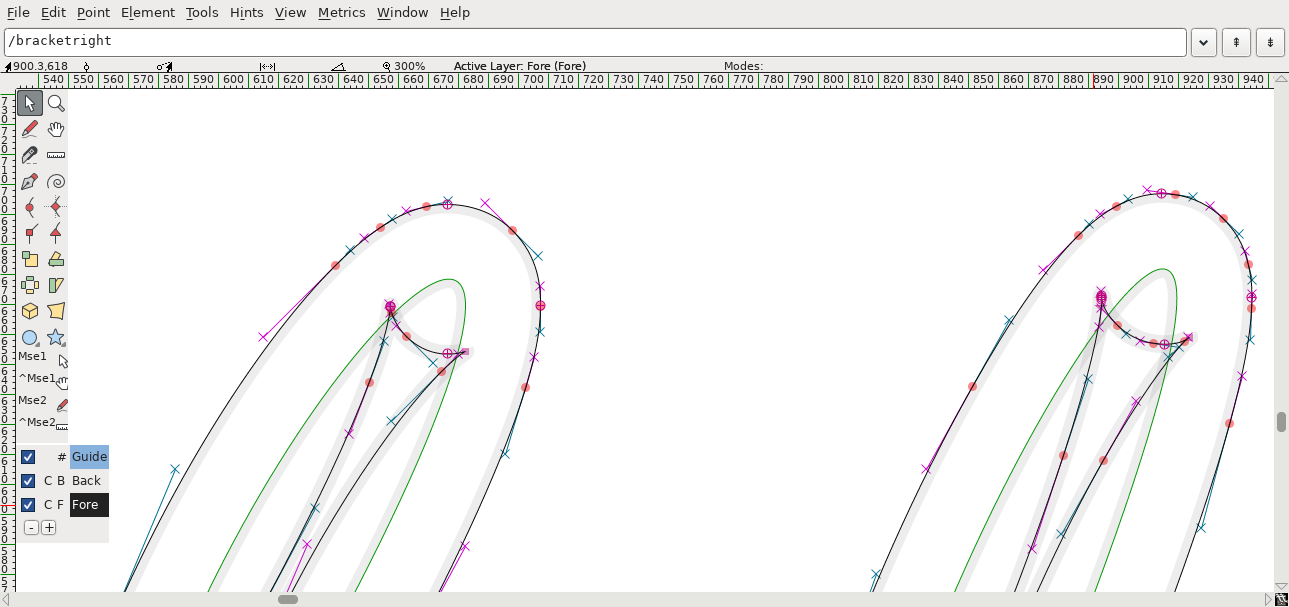Select the Scale selection tool
Screen dimensions: 1289x607
tap(30, 259)
